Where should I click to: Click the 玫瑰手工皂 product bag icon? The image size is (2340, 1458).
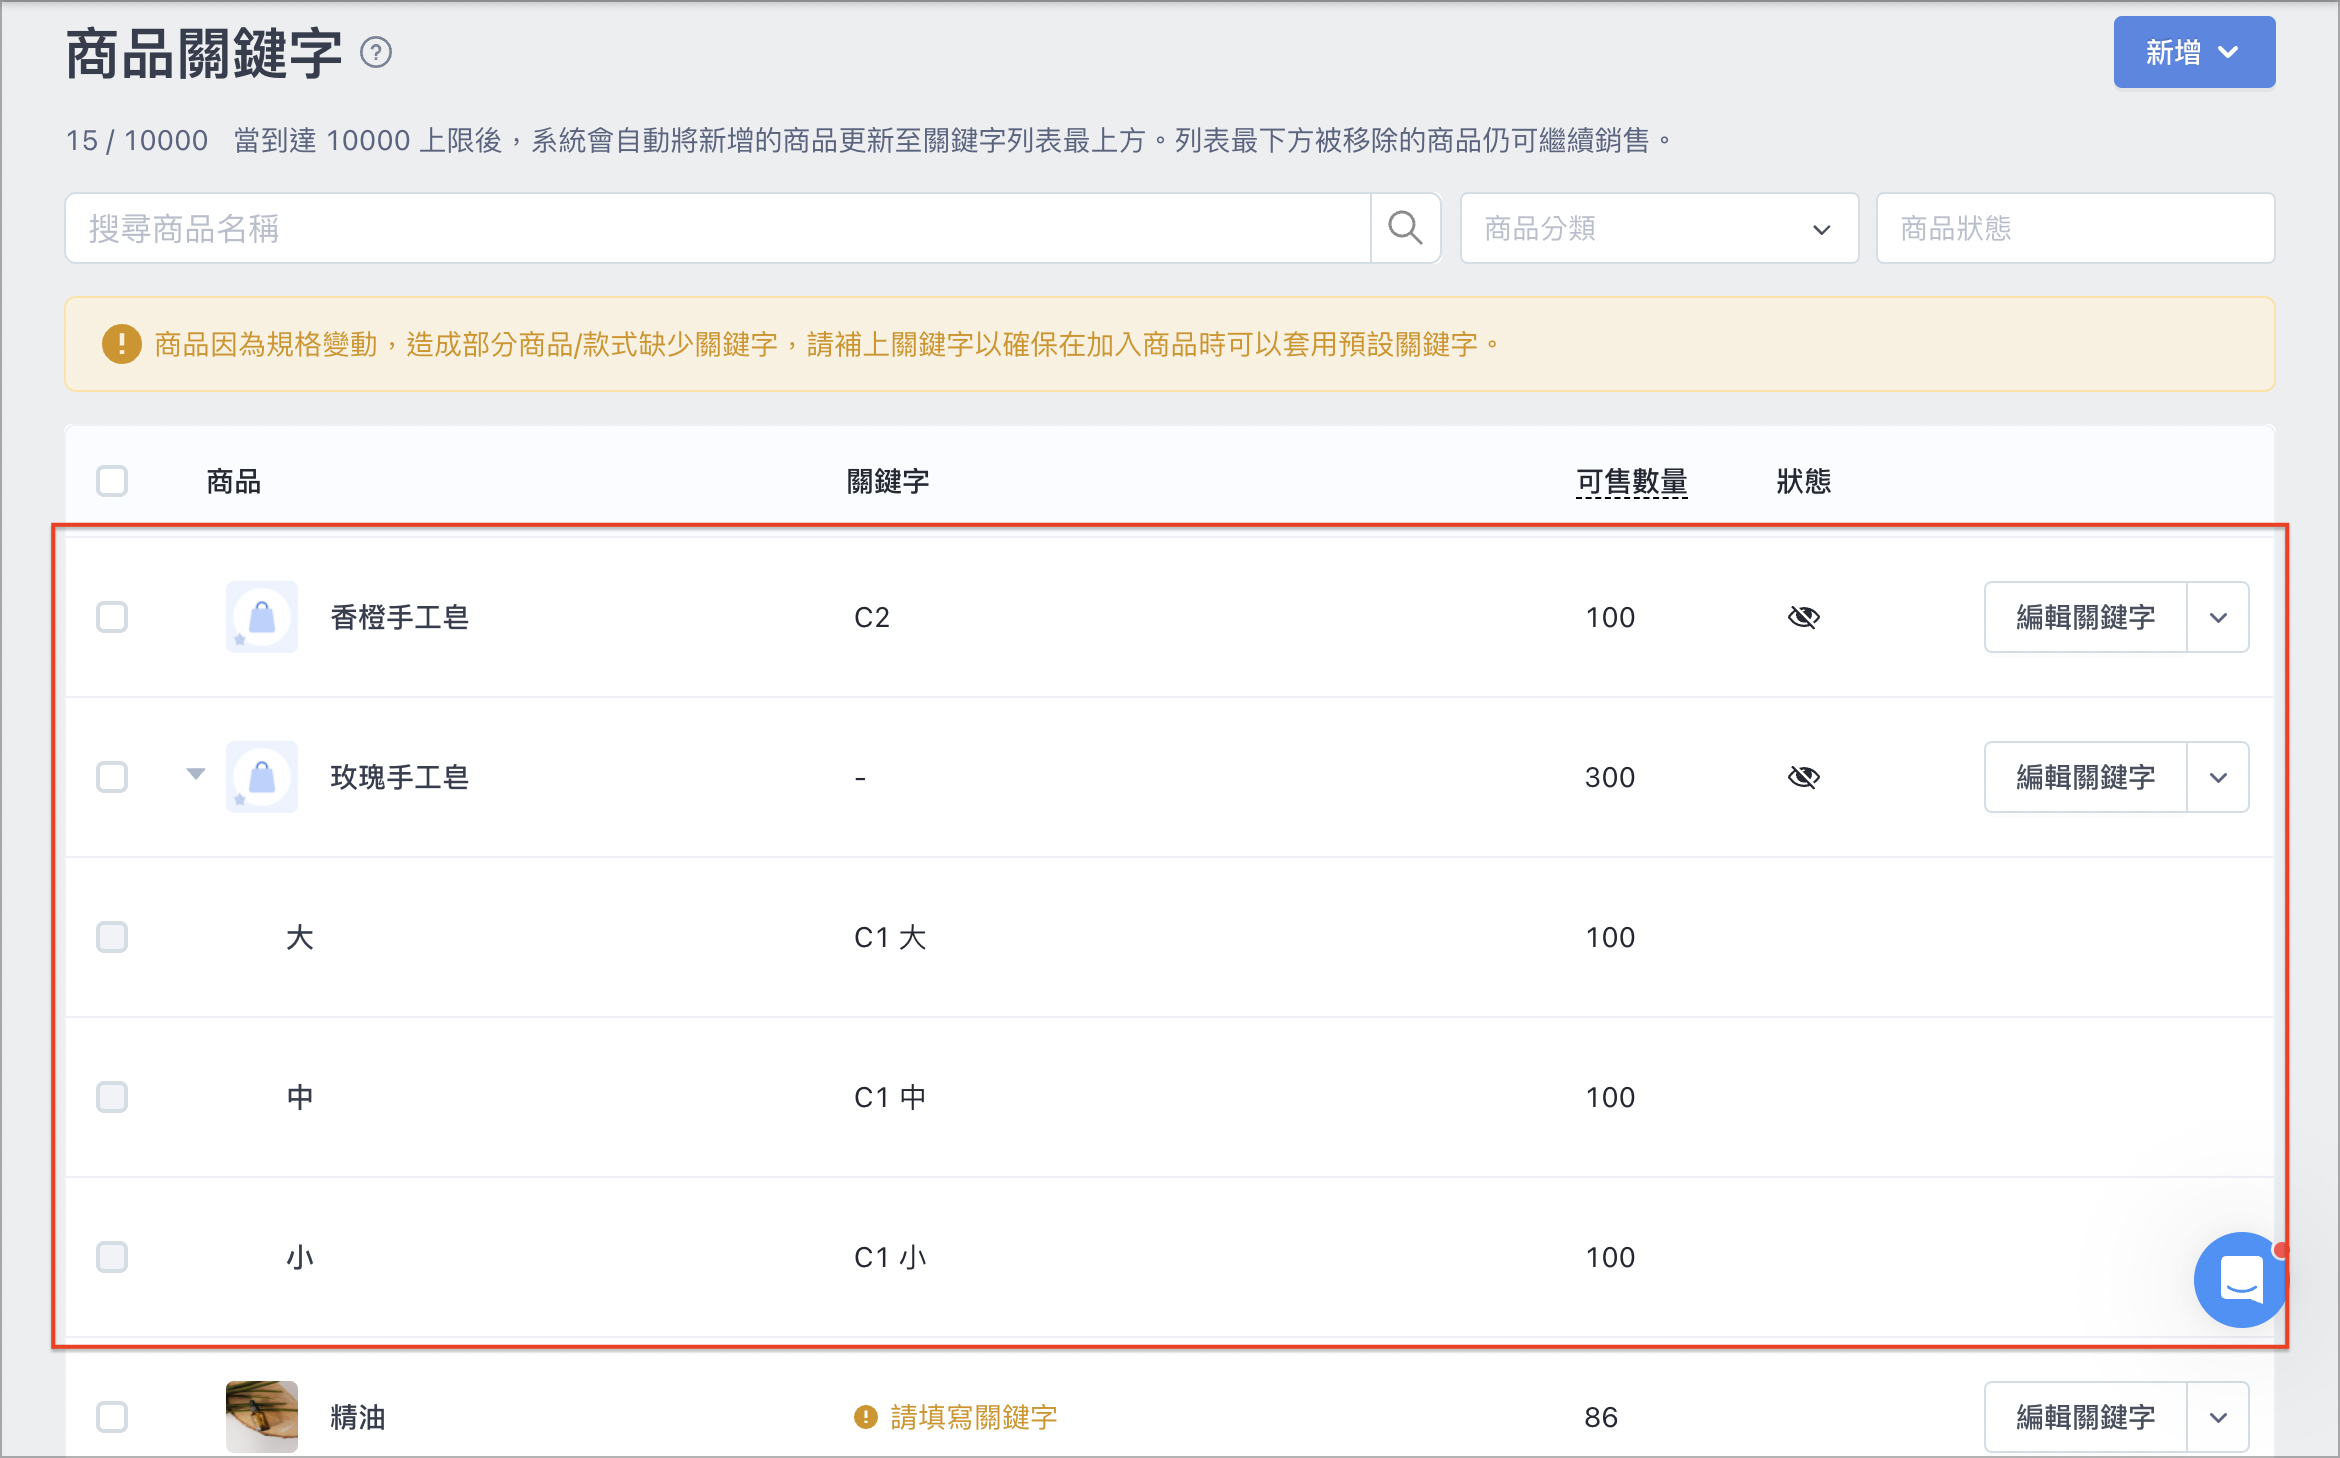262,777
